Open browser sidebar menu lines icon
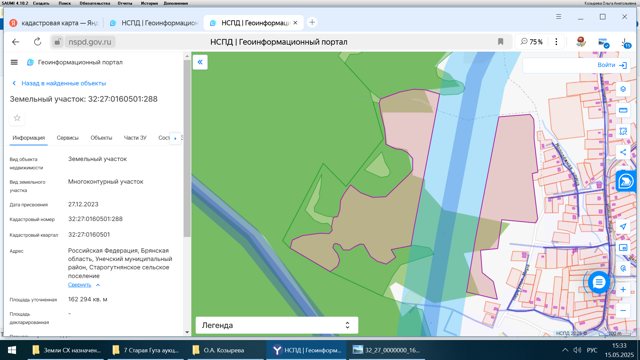The height and width of the screenshot is (360, 640). click(x=558, y=17)
